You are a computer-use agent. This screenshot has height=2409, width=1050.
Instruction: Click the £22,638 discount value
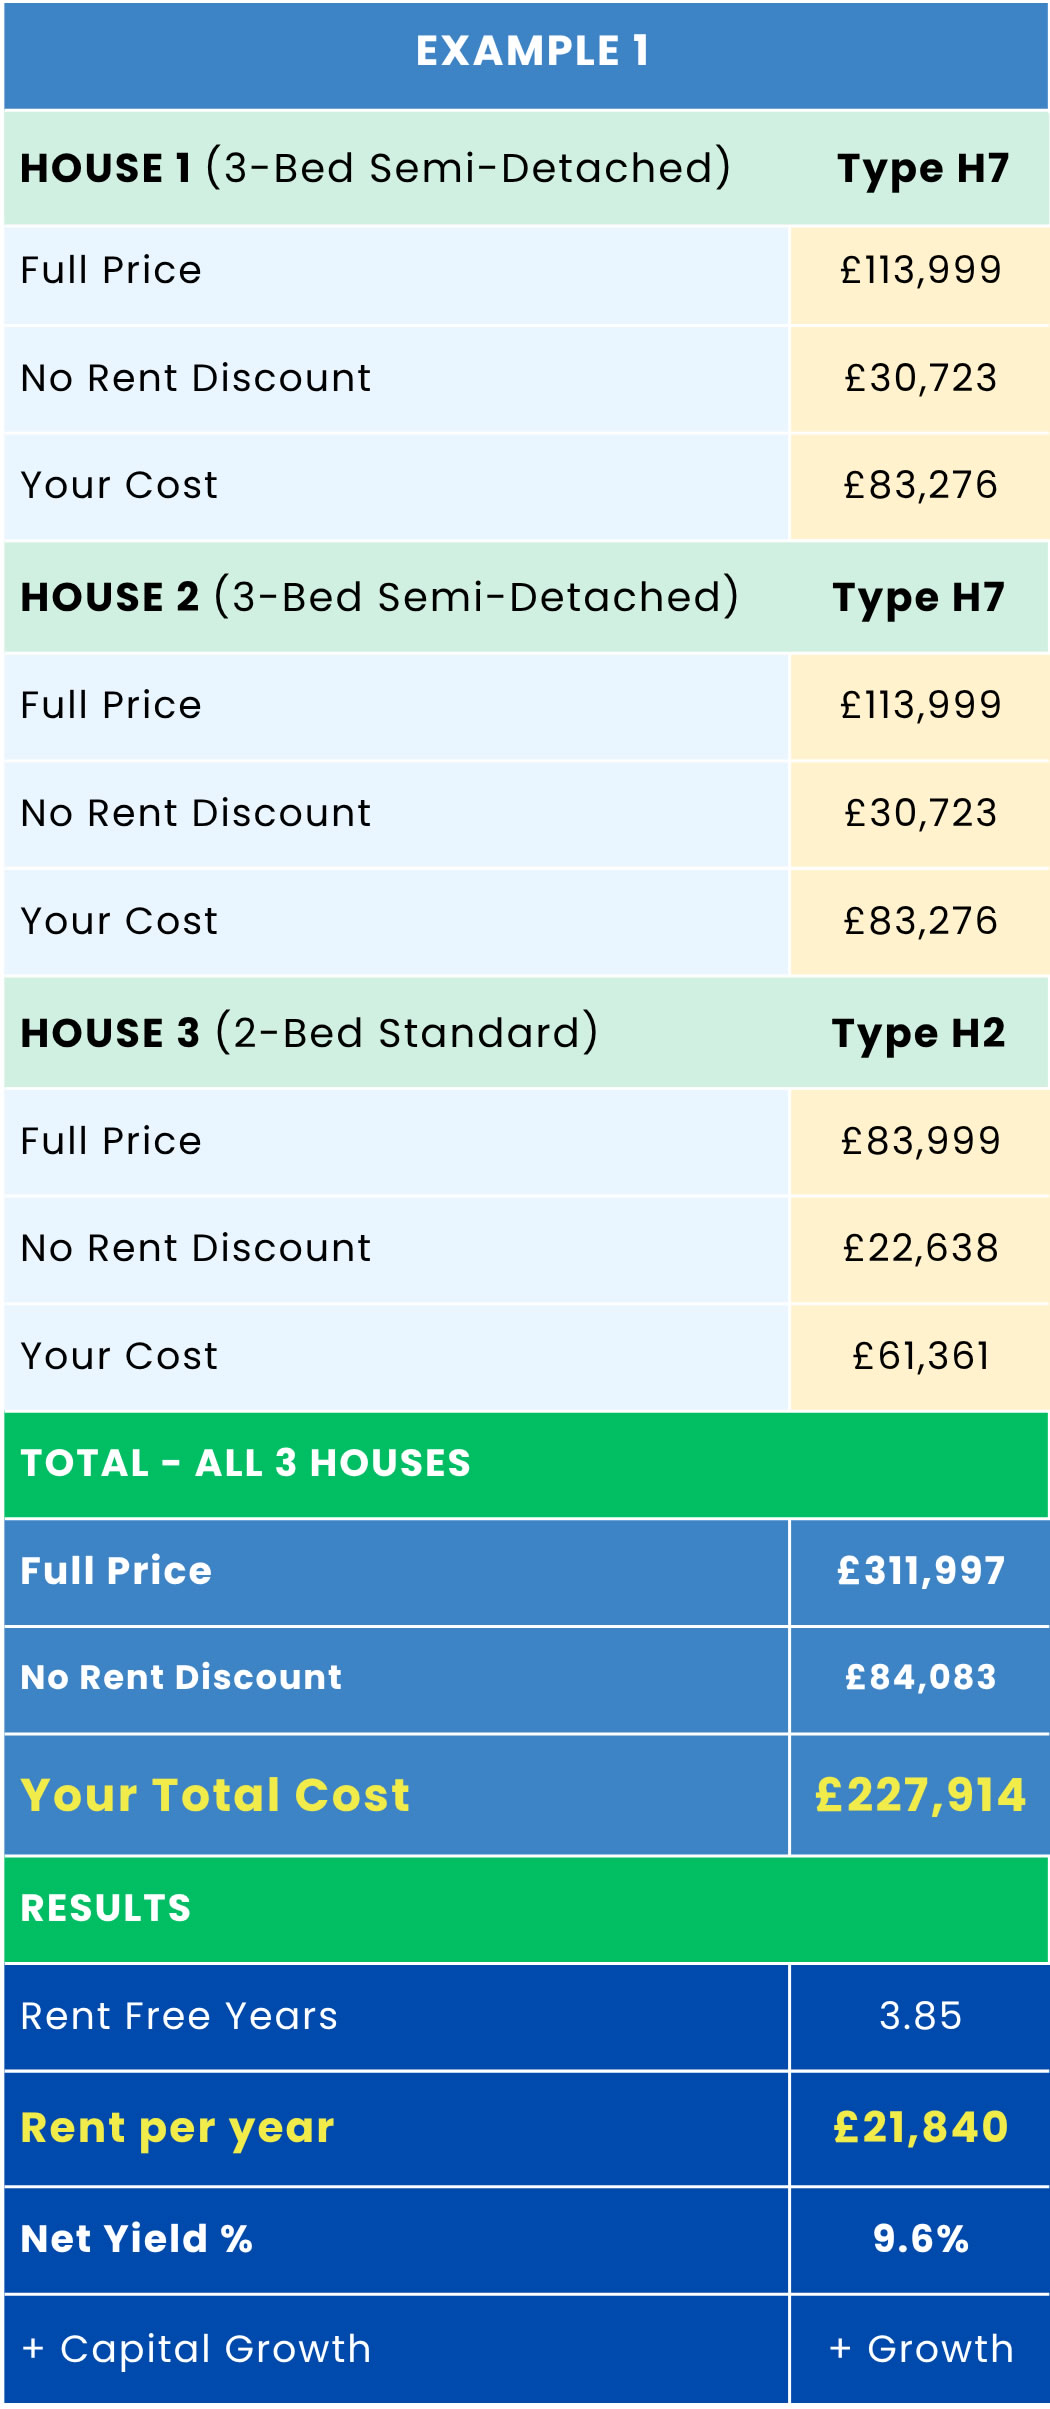[920, 1249]
